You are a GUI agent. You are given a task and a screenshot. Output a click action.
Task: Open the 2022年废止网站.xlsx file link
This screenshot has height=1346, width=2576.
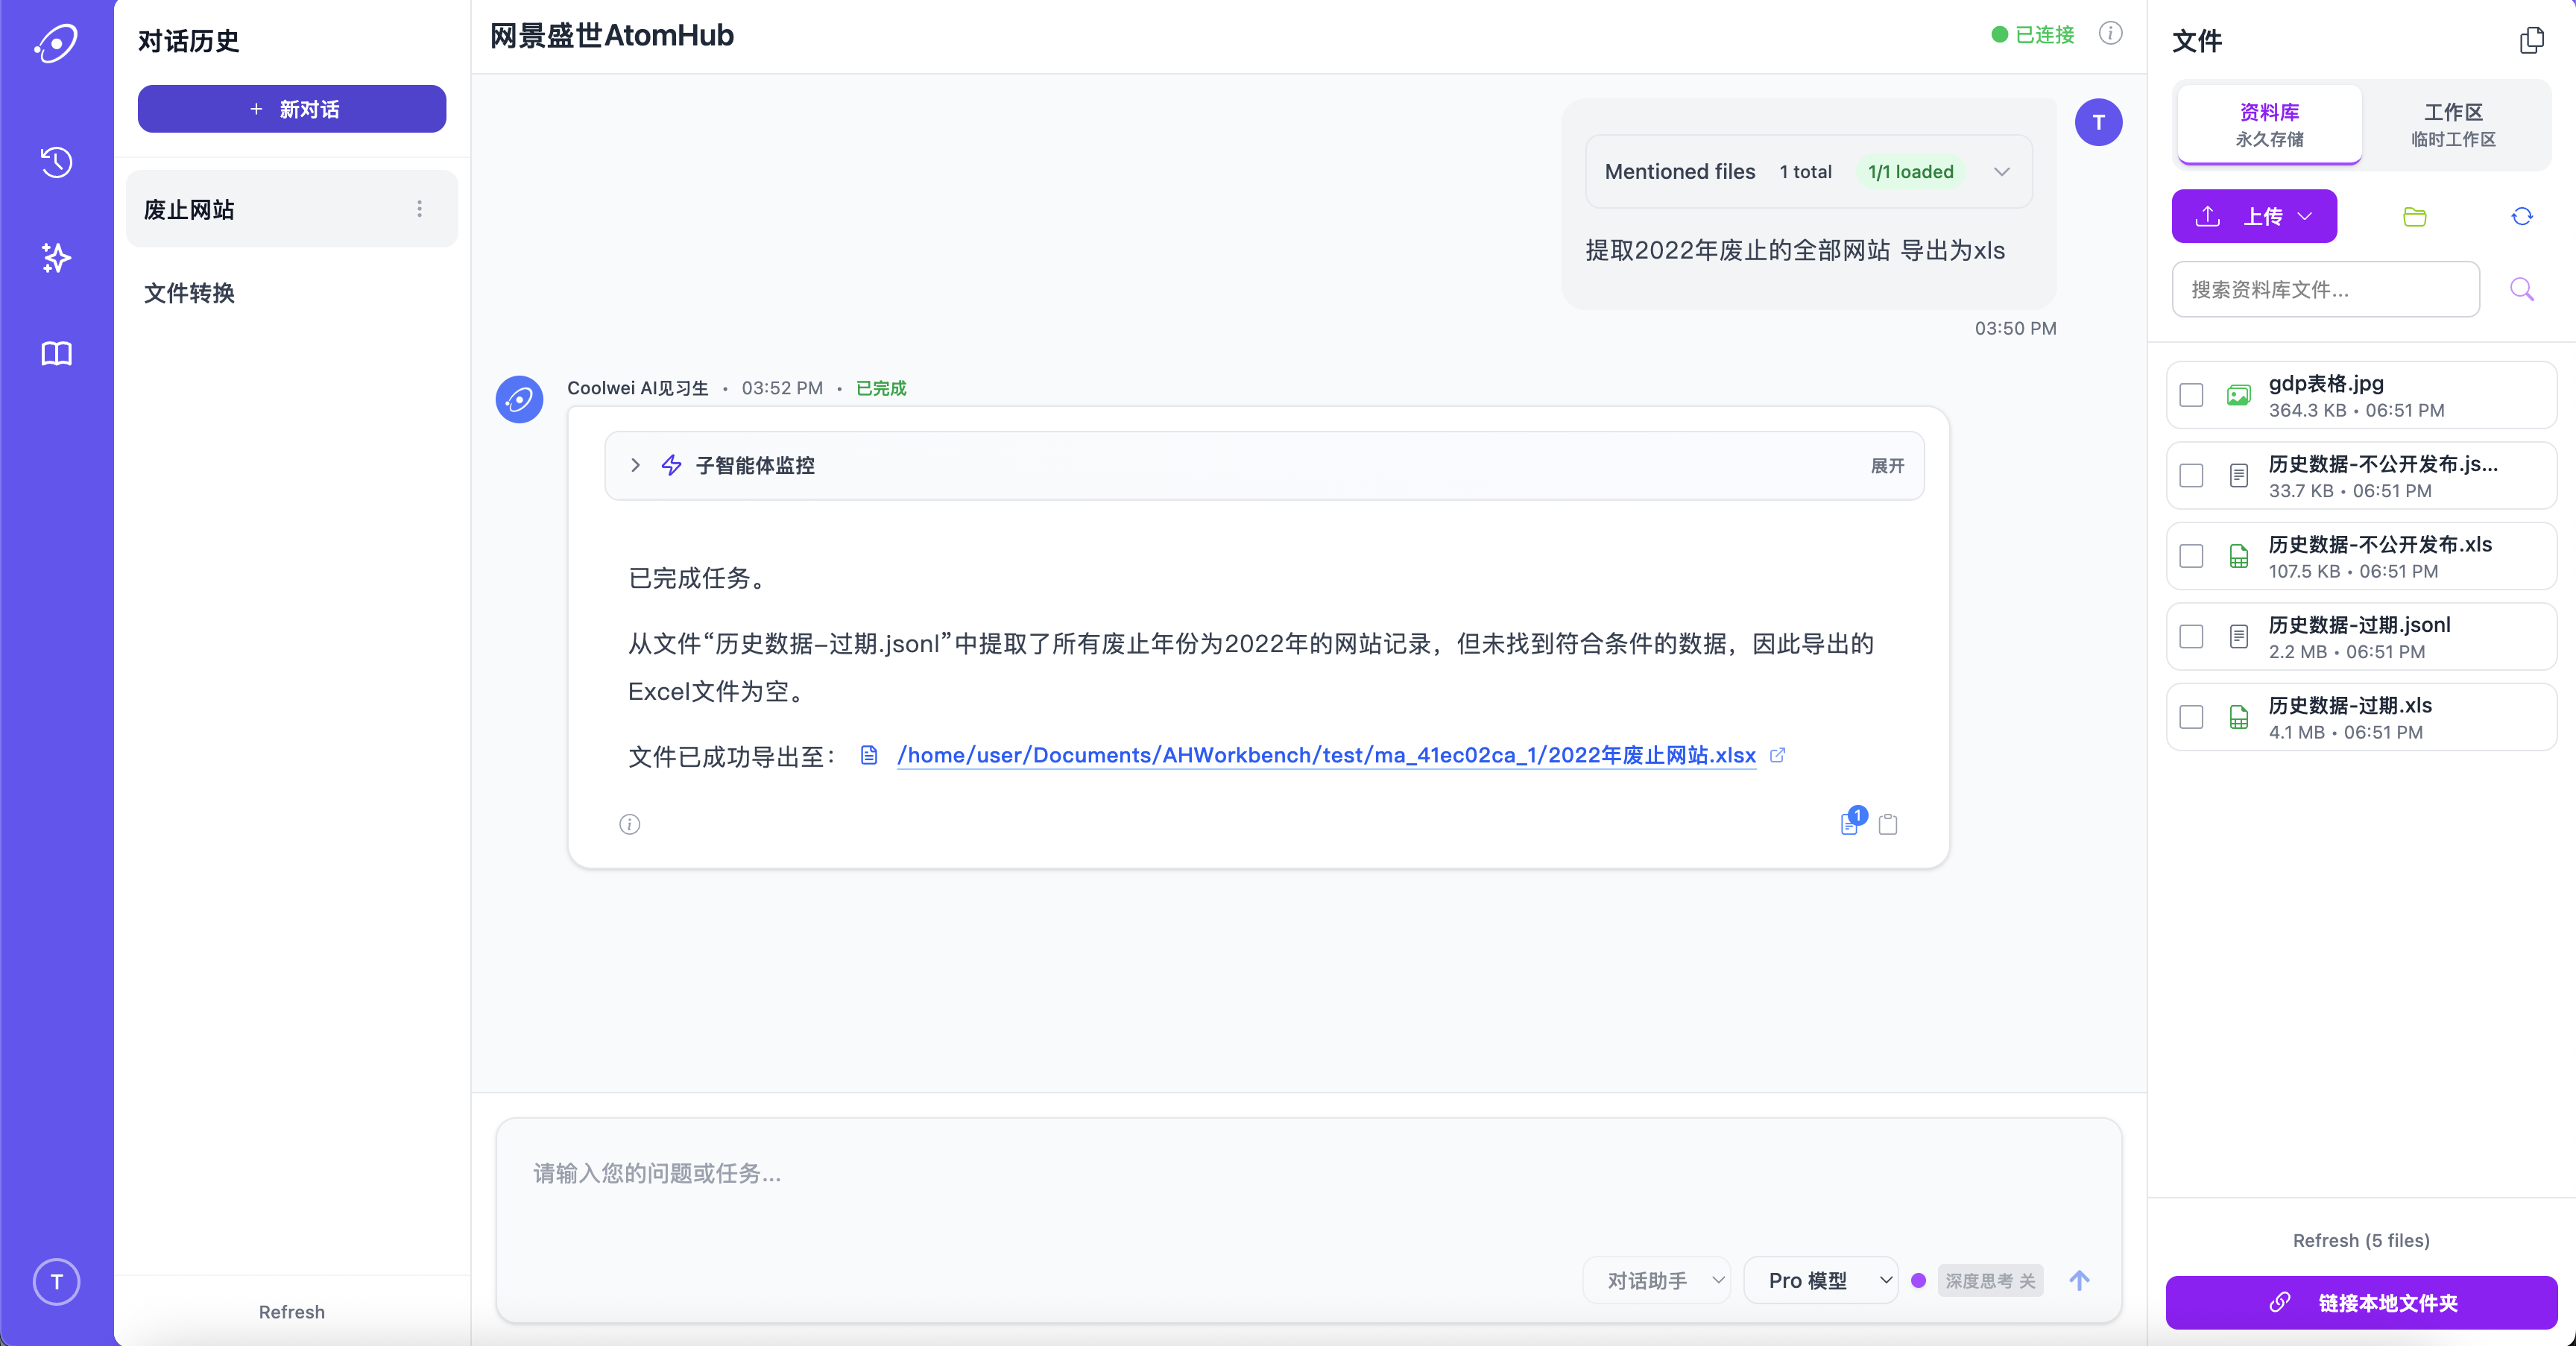click(x=1326, y=755)
